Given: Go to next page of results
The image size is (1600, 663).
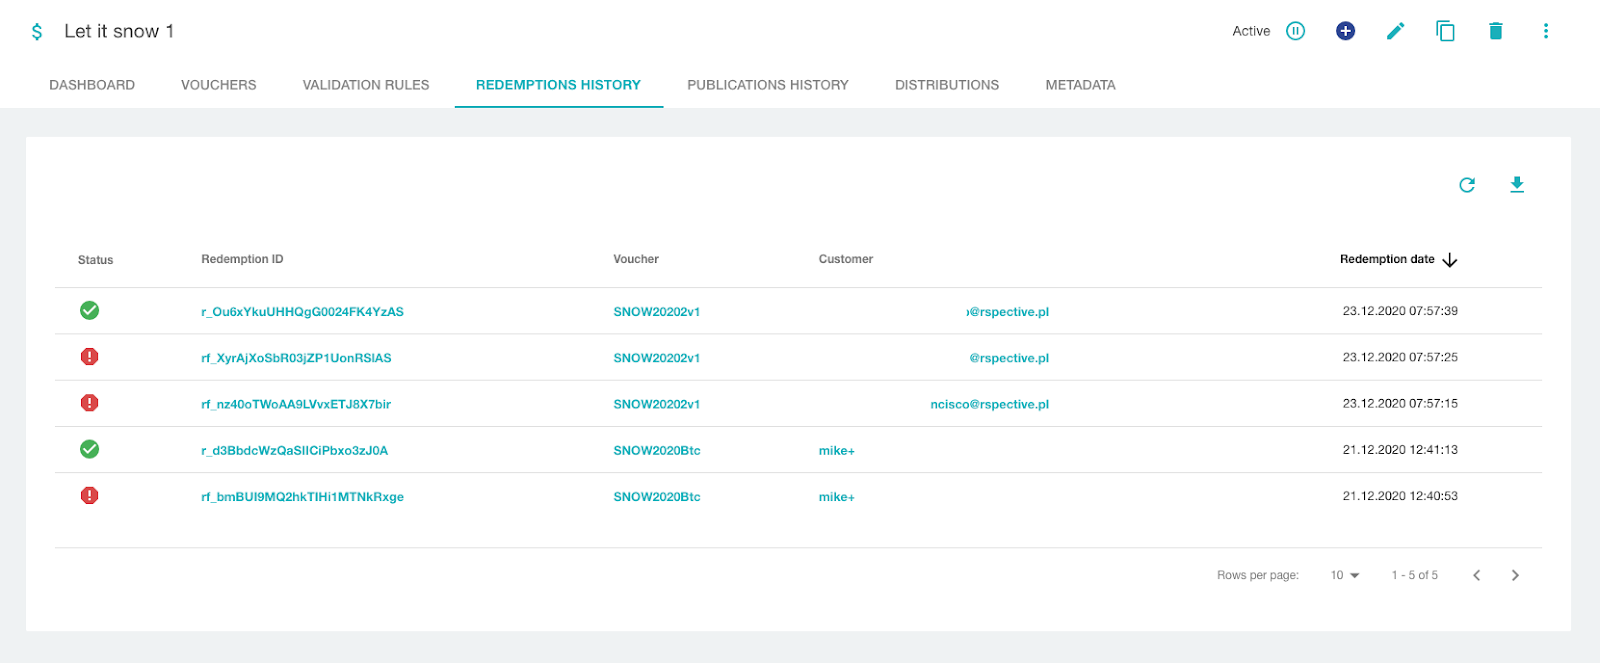Looking at the screenshot, I should [1515, 575].
